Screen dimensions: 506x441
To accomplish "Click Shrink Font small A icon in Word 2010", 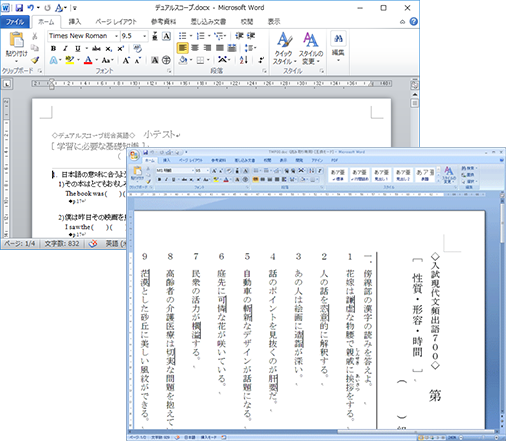I will coord(137,60).
